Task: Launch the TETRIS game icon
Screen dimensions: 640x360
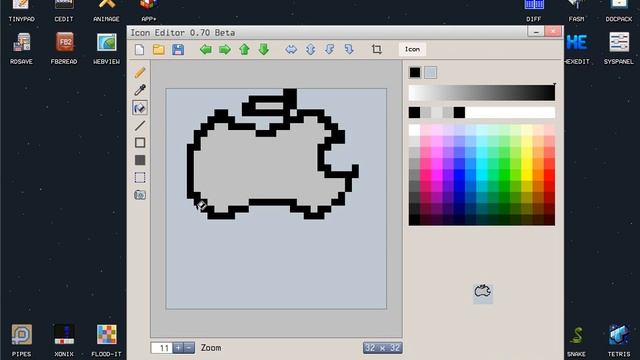Action: coord(619,340)
